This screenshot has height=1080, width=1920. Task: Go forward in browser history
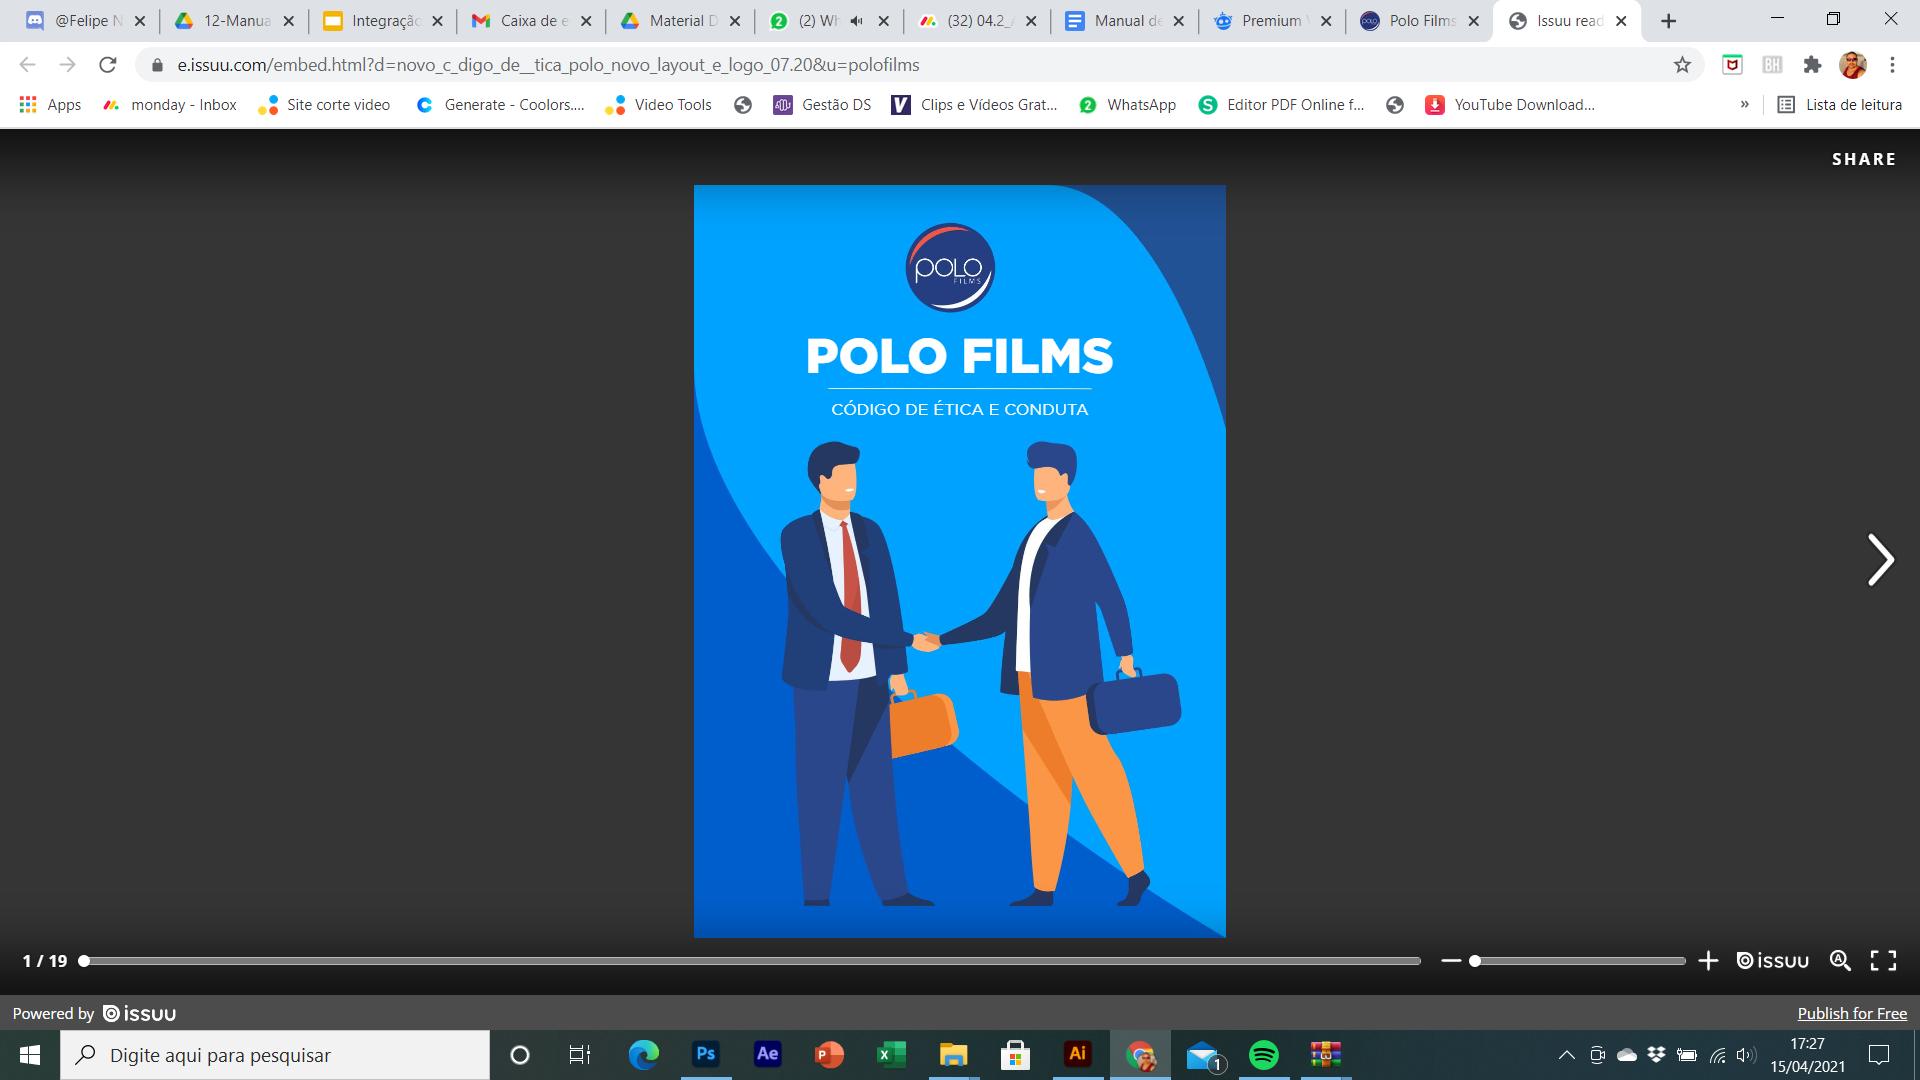point(67,65)
